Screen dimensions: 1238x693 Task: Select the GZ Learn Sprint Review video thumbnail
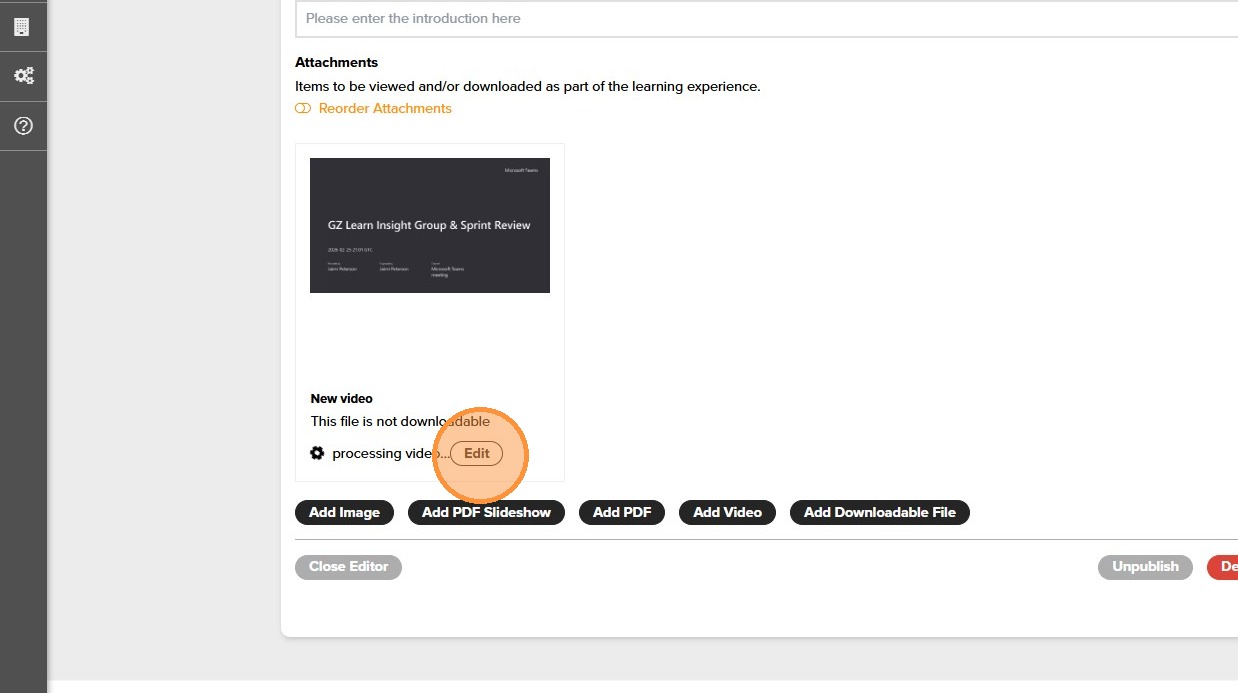pos(430,225)
